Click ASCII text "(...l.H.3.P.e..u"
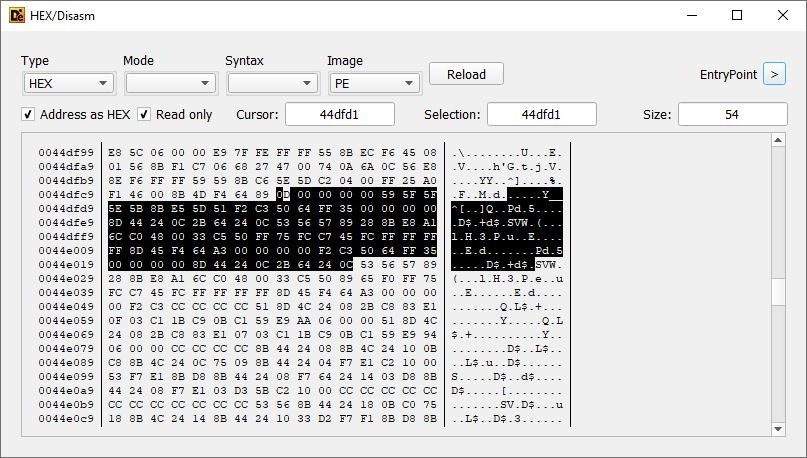 coord(507,278)
